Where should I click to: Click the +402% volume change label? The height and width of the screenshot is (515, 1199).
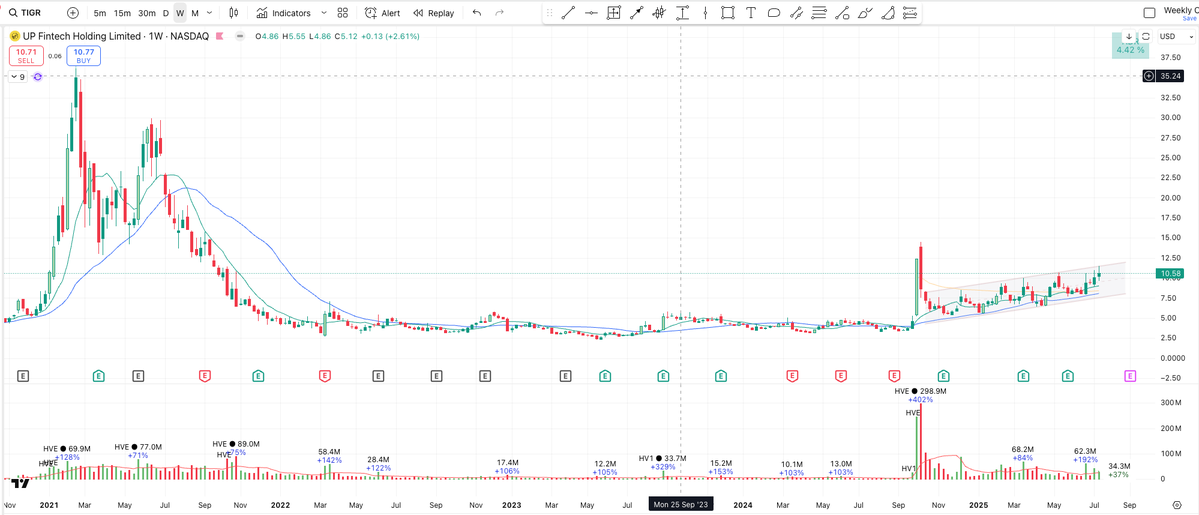[920, 399]
